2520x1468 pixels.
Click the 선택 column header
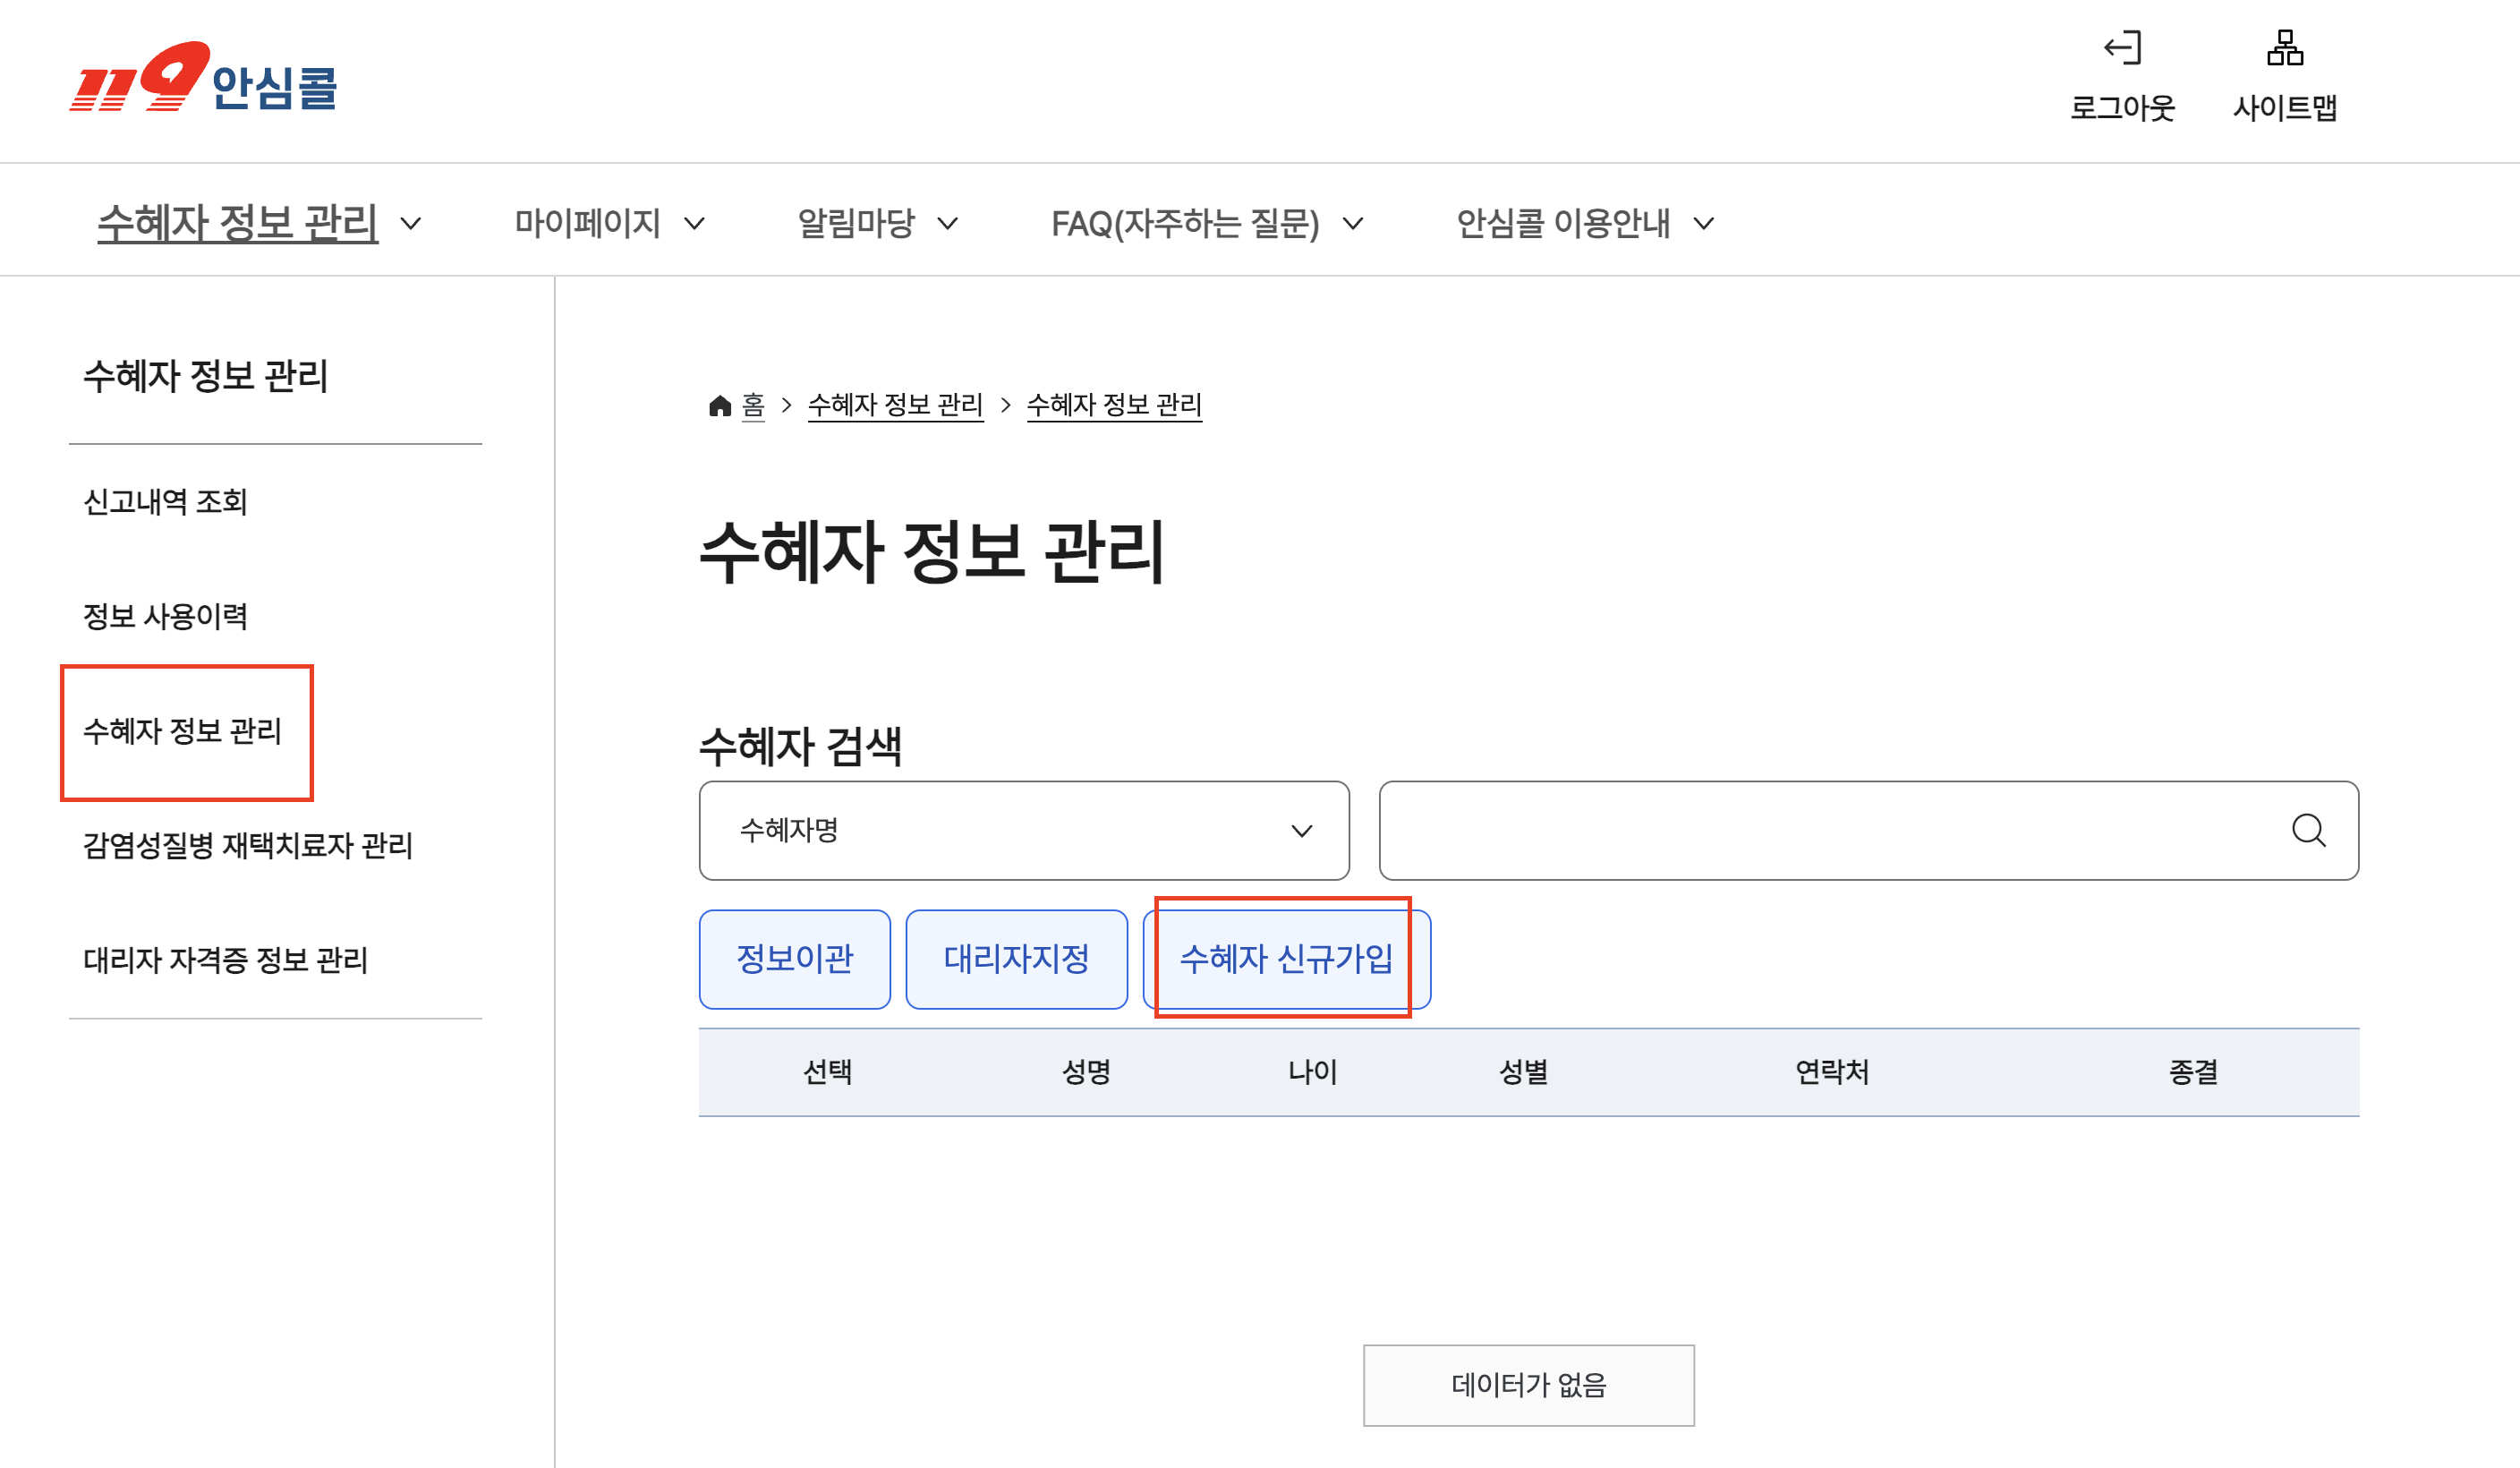(x=828, y=1072)
